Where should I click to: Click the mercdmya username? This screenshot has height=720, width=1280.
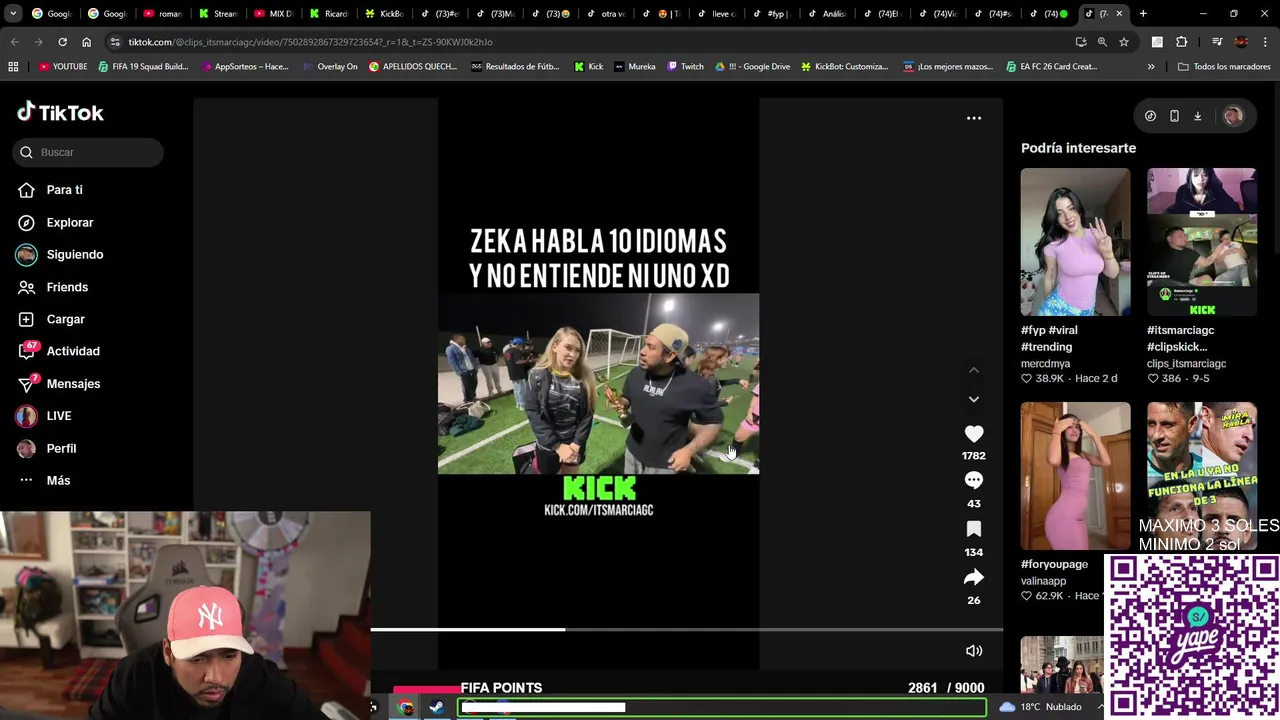pos(1045,364)
